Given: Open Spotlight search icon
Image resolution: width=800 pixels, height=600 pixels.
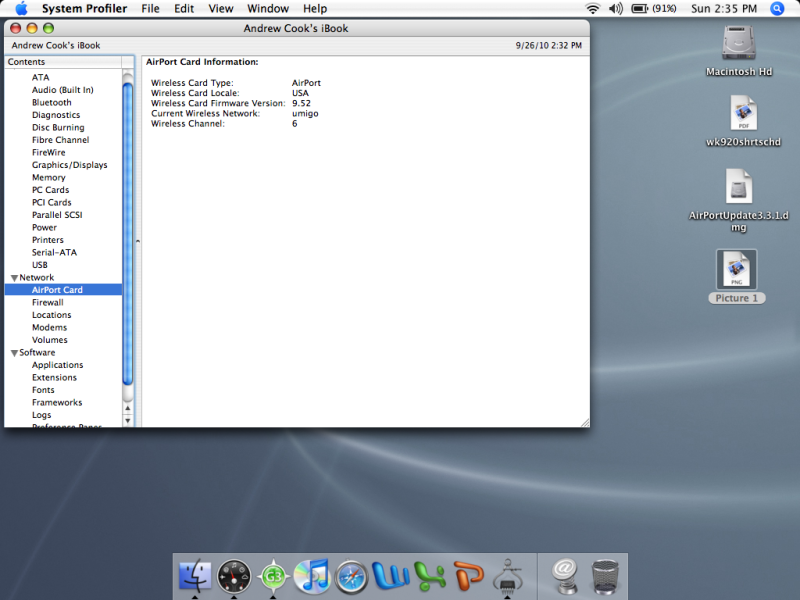Looking at the screenshot, I should [x=777, y=9].
